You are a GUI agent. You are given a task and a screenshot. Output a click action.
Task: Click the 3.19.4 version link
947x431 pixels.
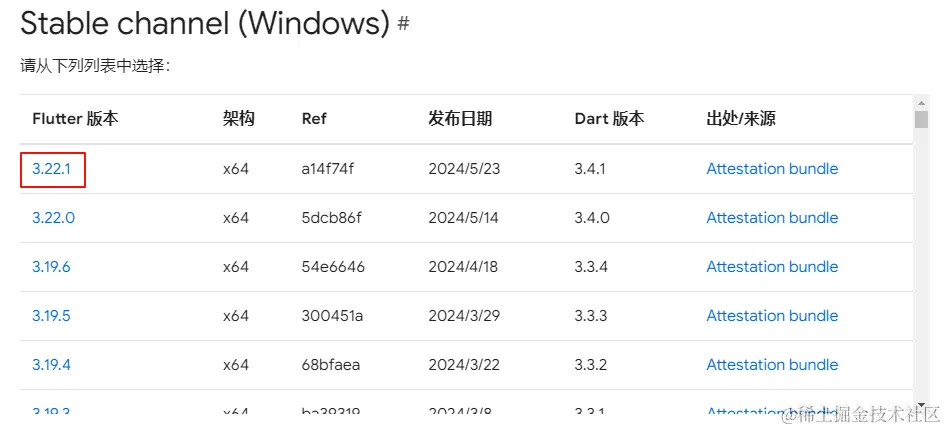tap(52, 365)
